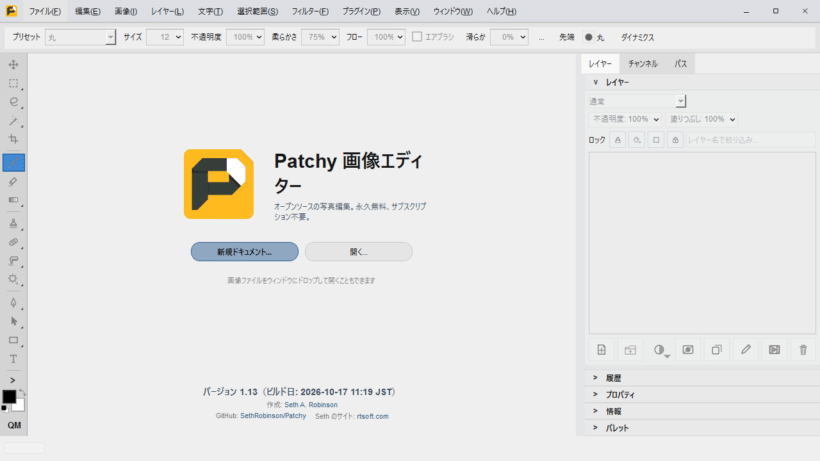Viewport: 820px width, 461px height.
Task: Expand the 履歴 panel
Action: 595,377
